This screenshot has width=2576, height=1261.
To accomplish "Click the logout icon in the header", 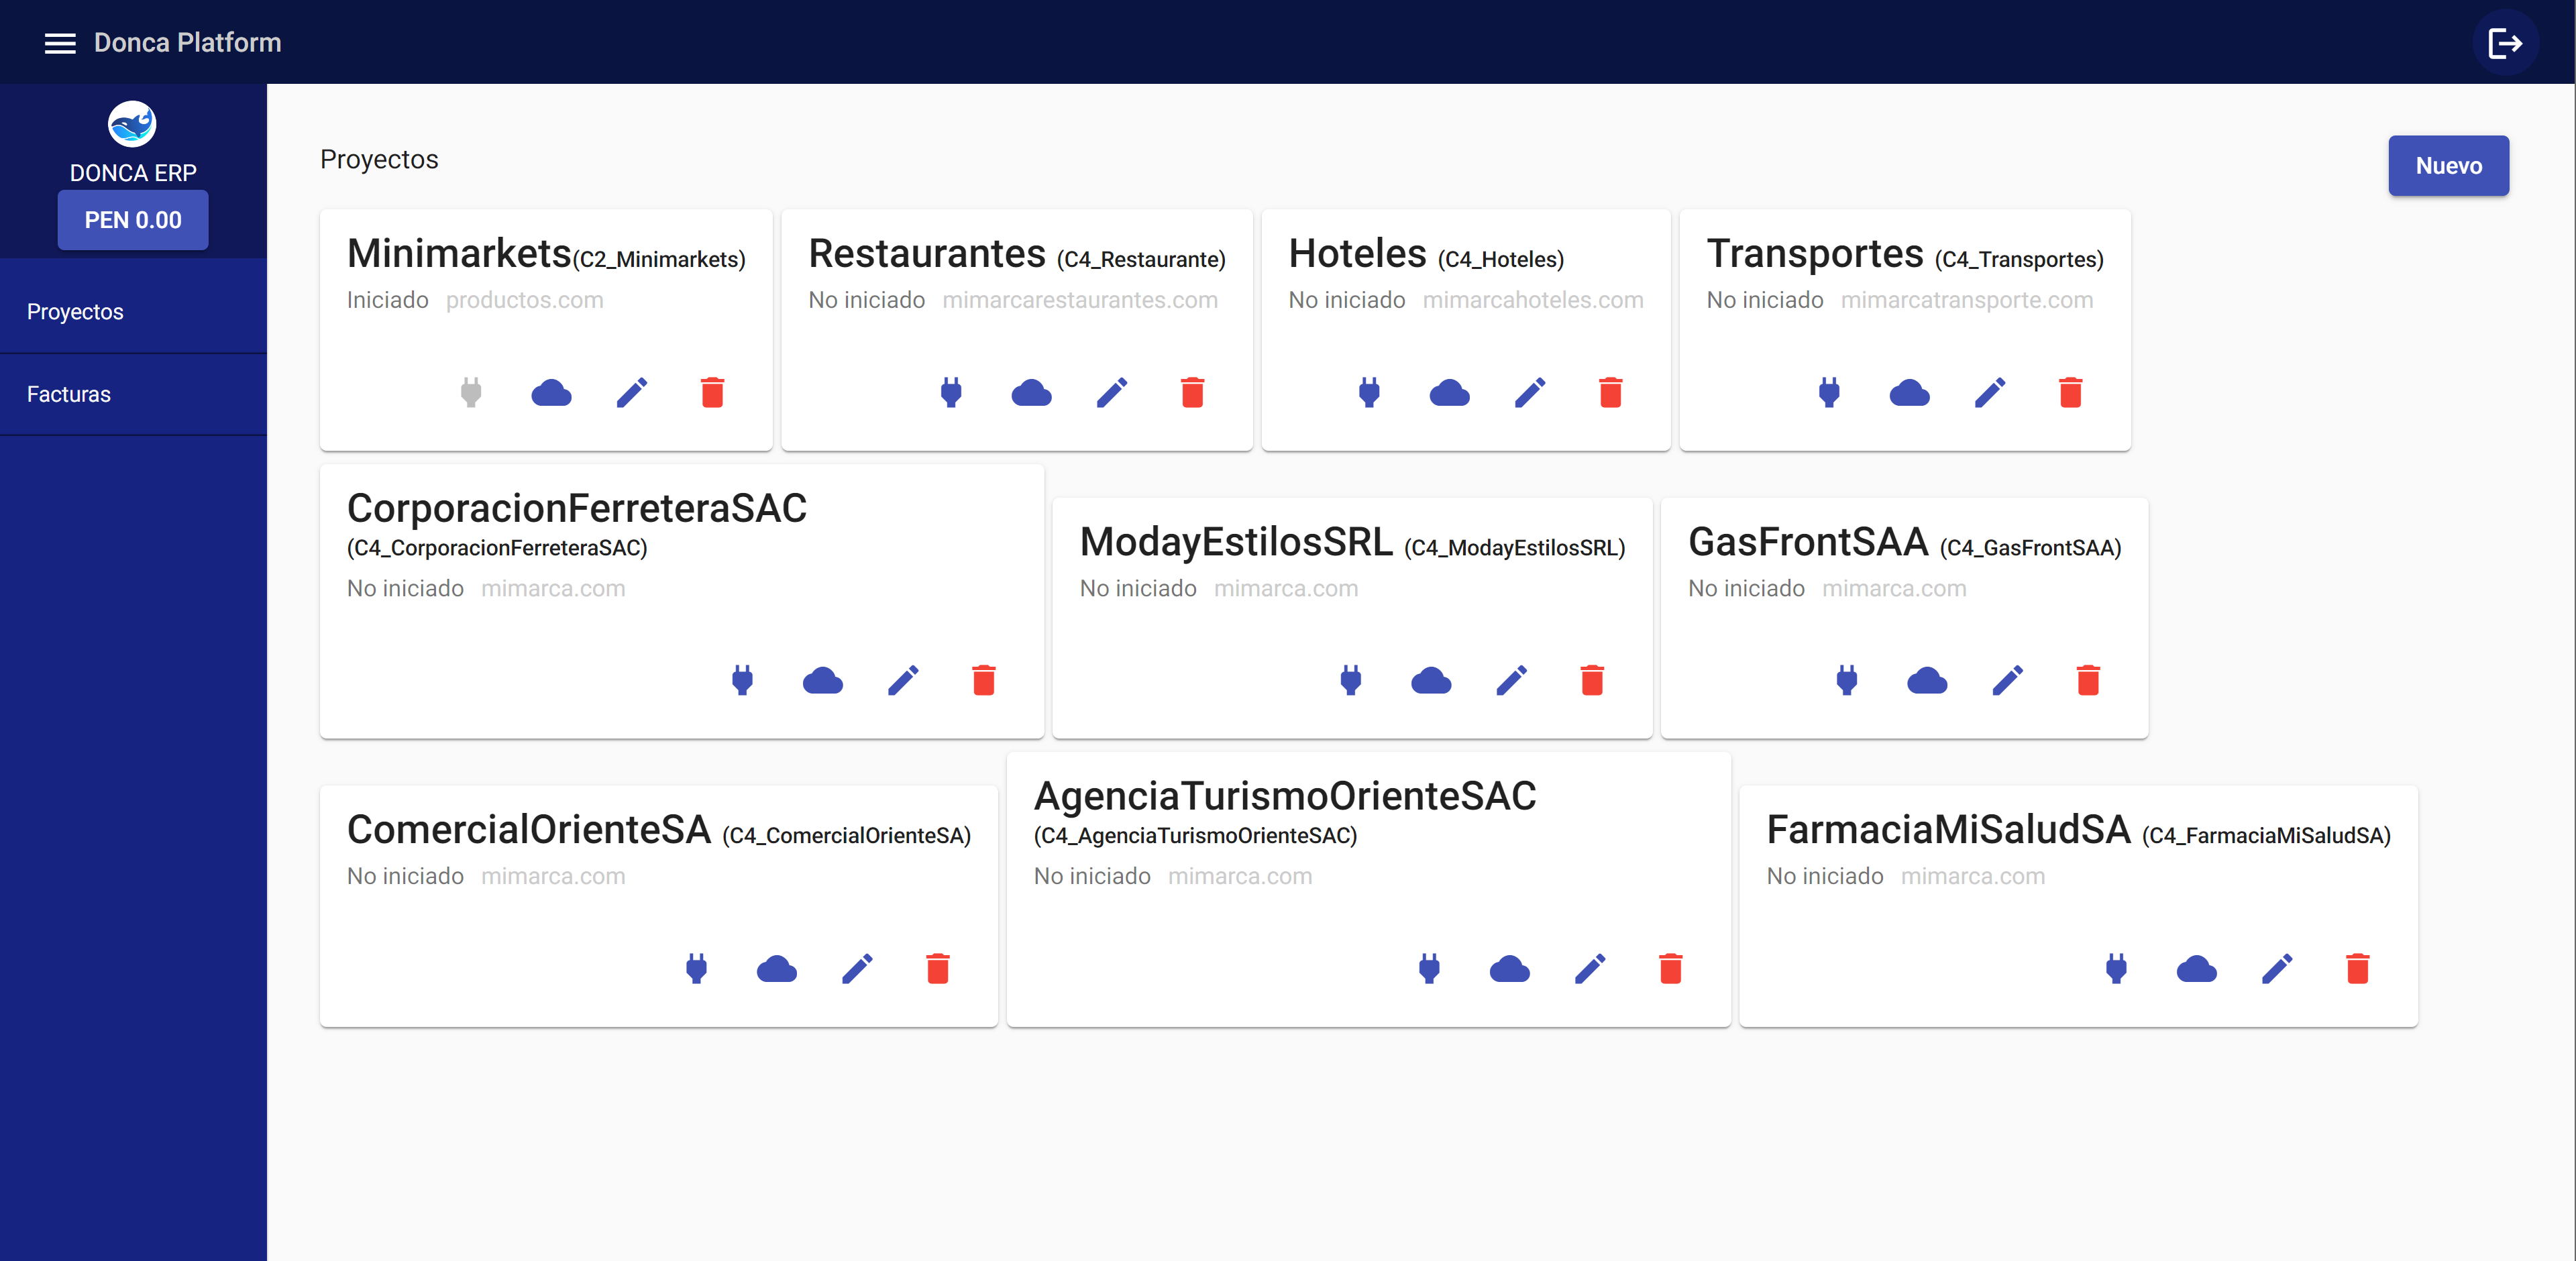I will 2505,43.
